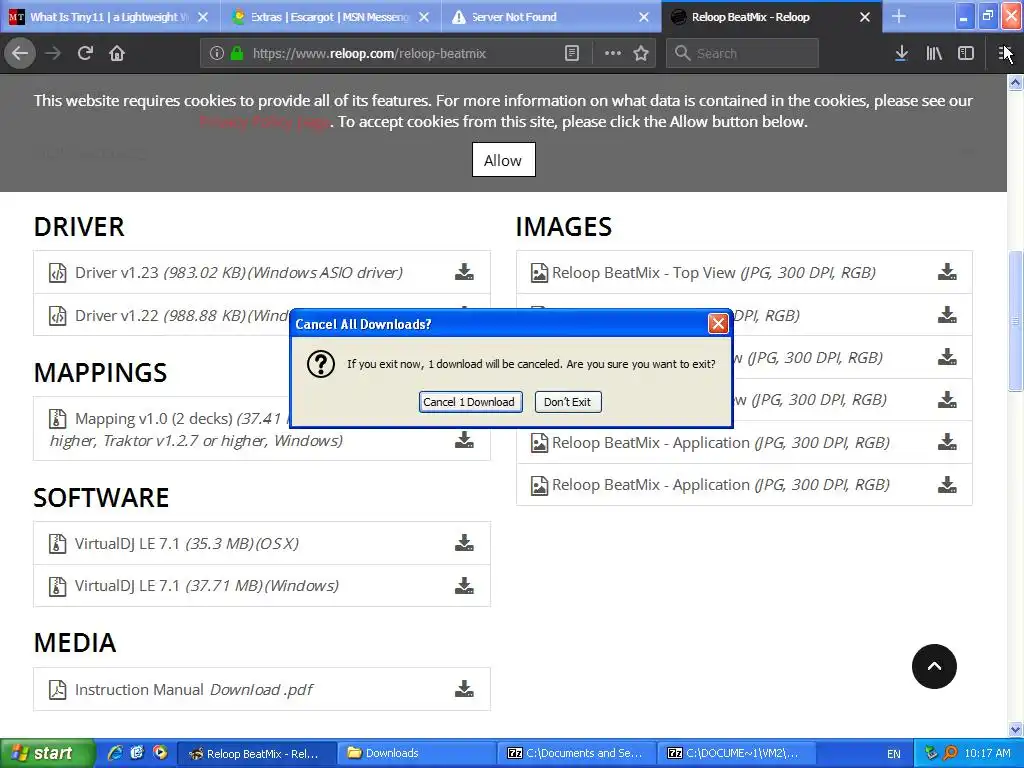Close the Server Not Found tab
This screenshot has width=1024, height=768.
tap(644, 17)
